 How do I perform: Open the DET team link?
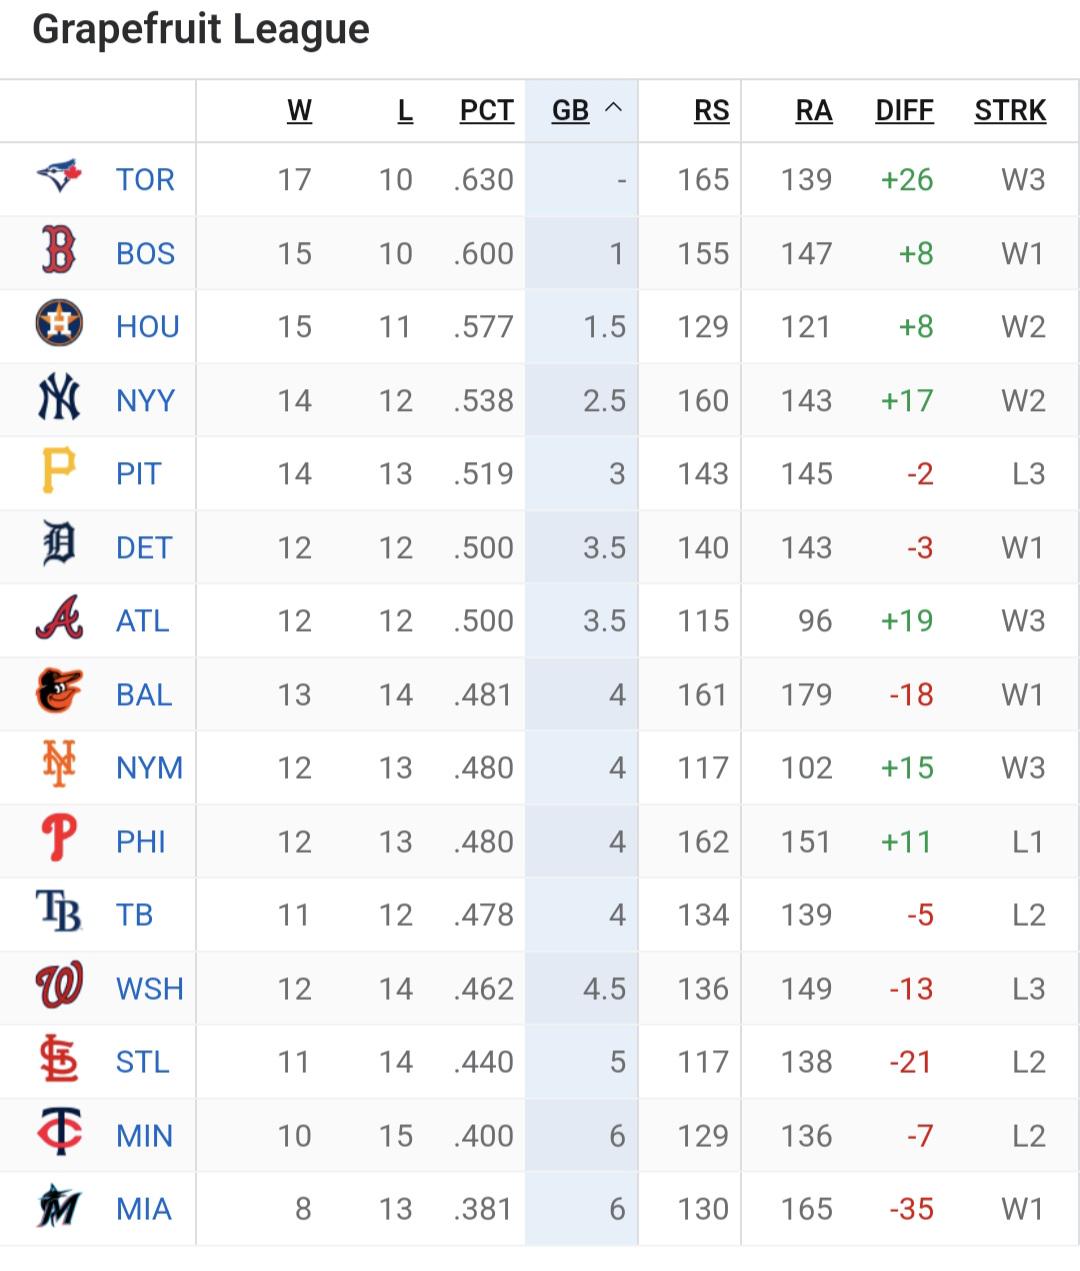144,547
